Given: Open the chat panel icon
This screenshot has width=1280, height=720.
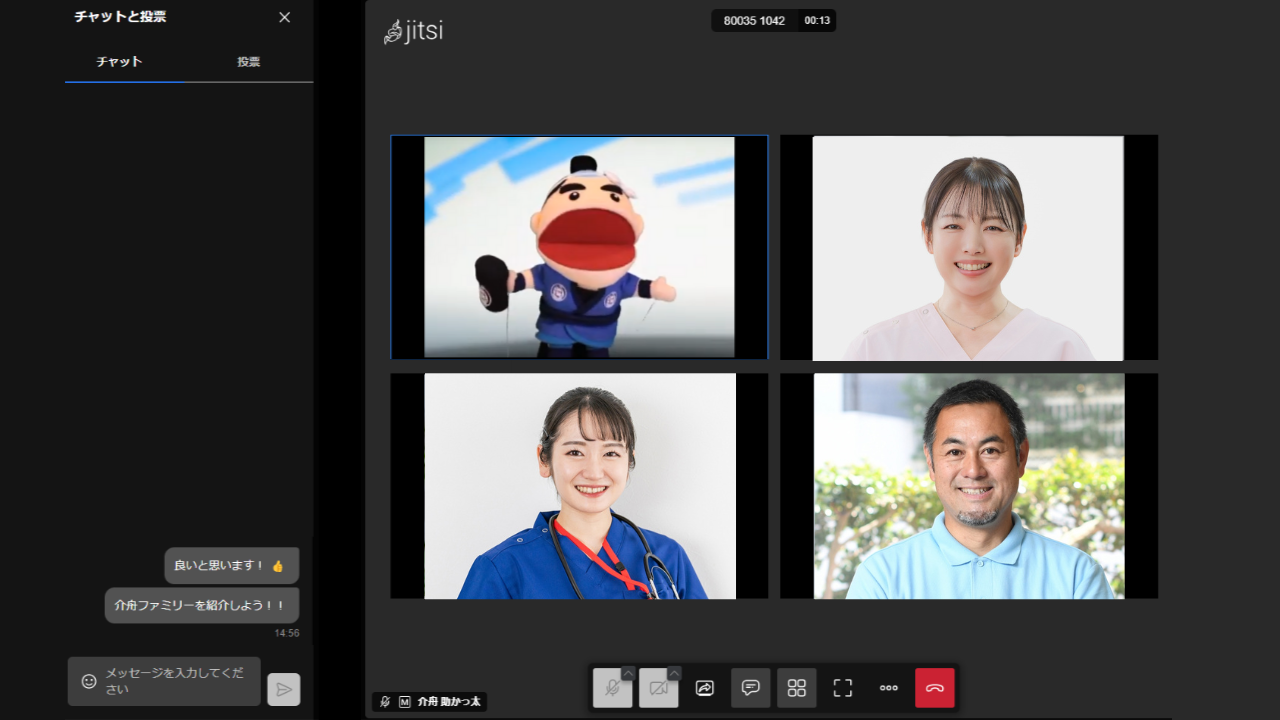Looking at the screenshot, I should (x=750, y=688).
